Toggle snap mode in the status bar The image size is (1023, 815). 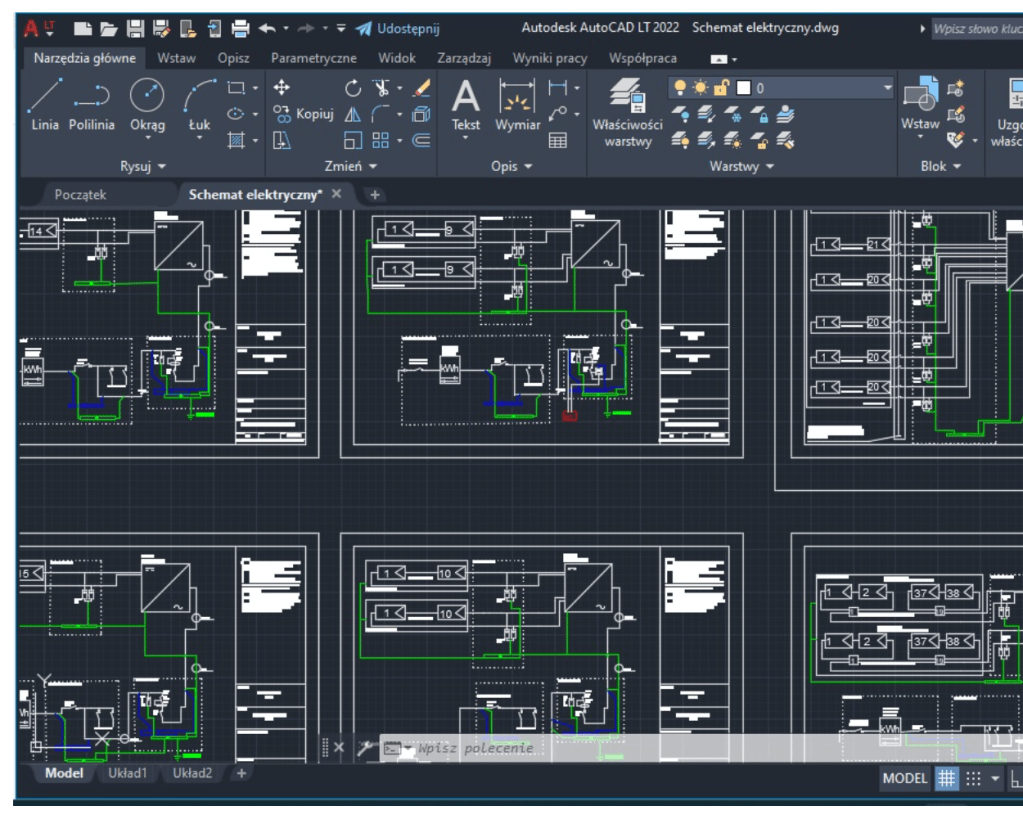[x=972, y=778]
